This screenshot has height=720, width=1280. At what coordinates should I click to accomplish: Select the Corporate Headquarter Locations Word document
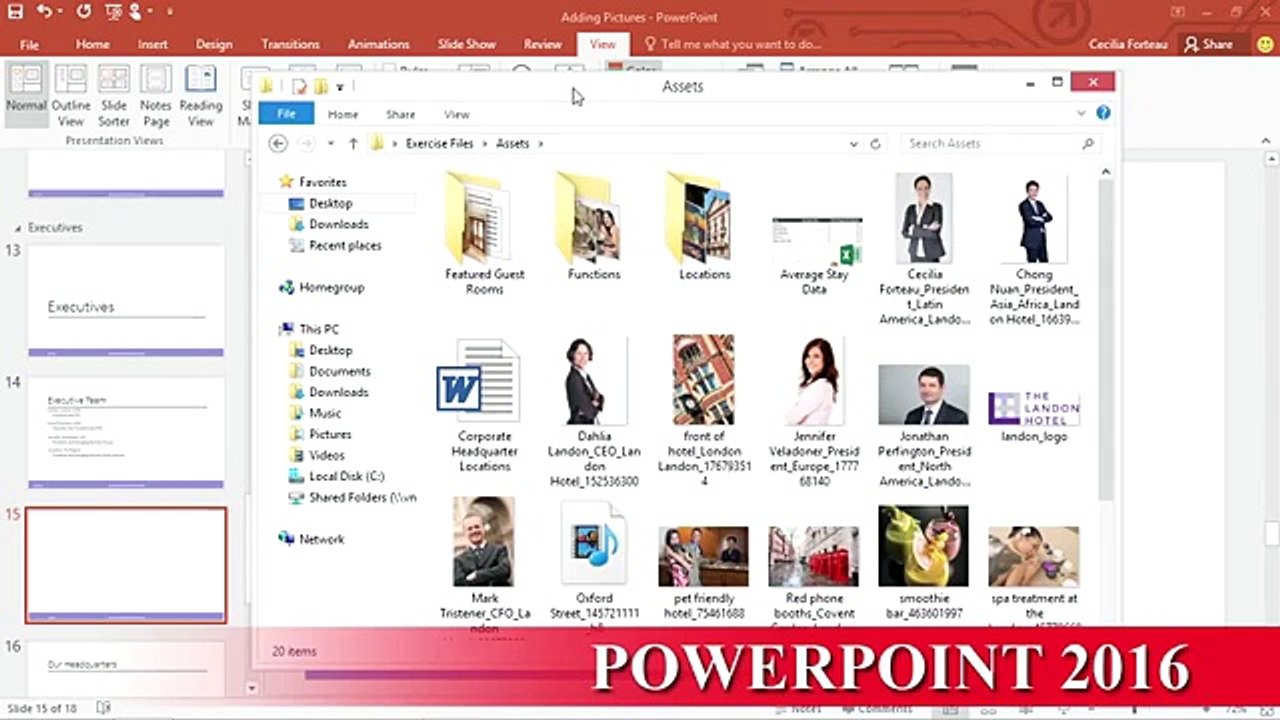click(x=485, y=405)
